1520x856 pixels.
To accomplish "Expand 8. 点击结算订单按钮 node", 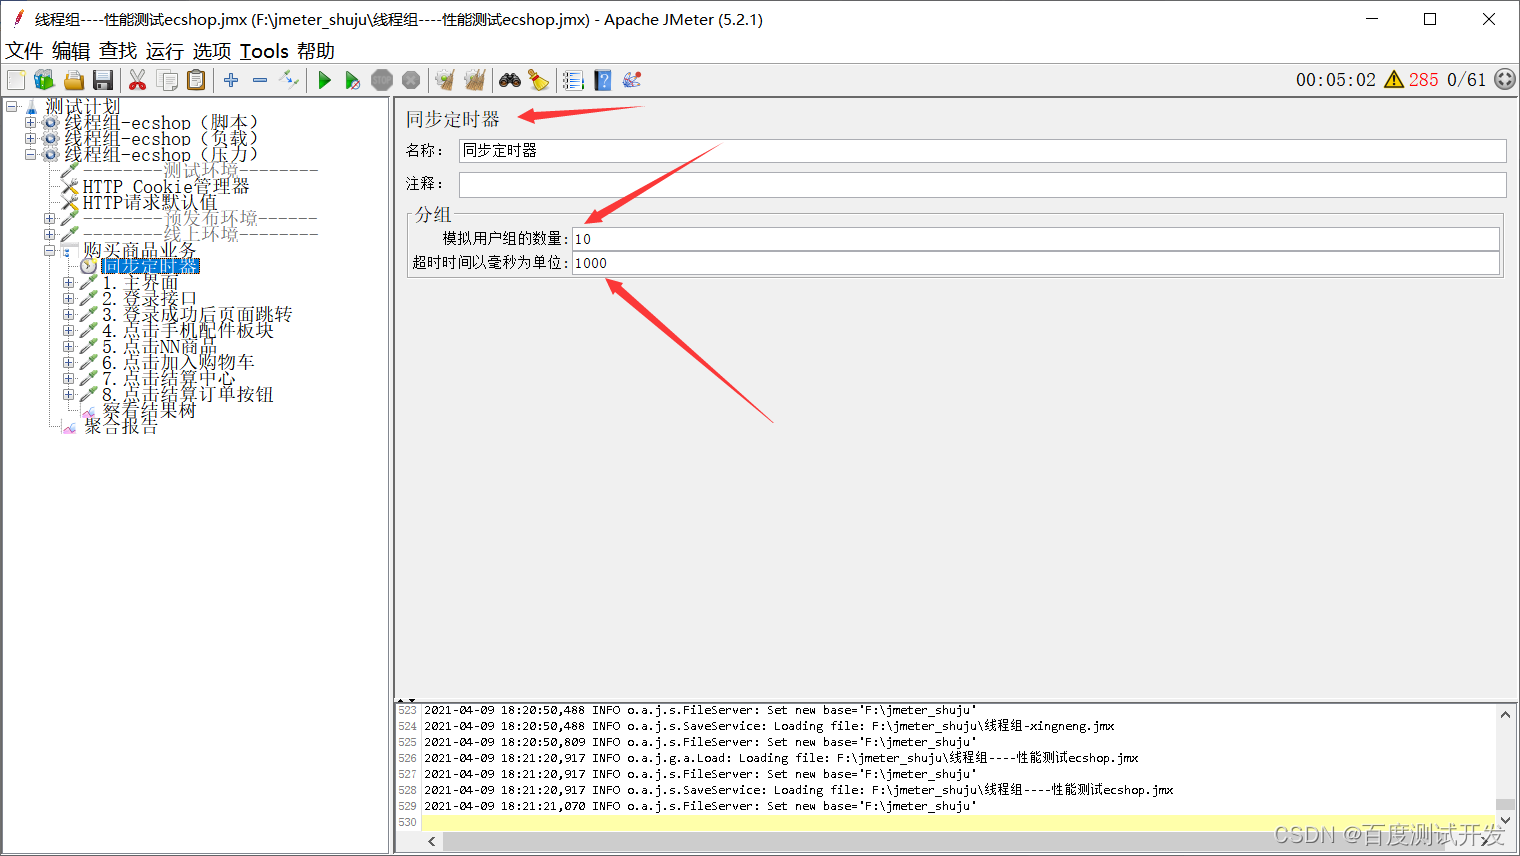I will click(68, 394).
